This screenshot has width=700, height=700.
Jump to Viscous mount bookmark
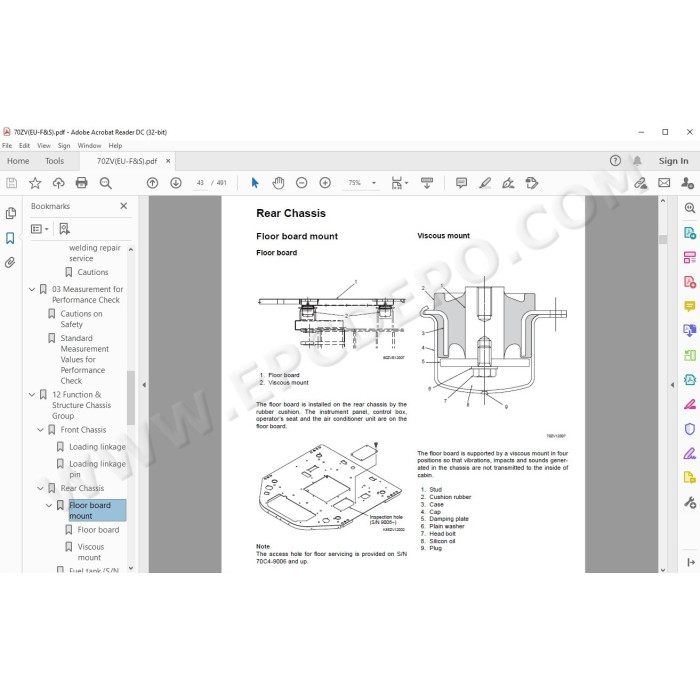89,552
